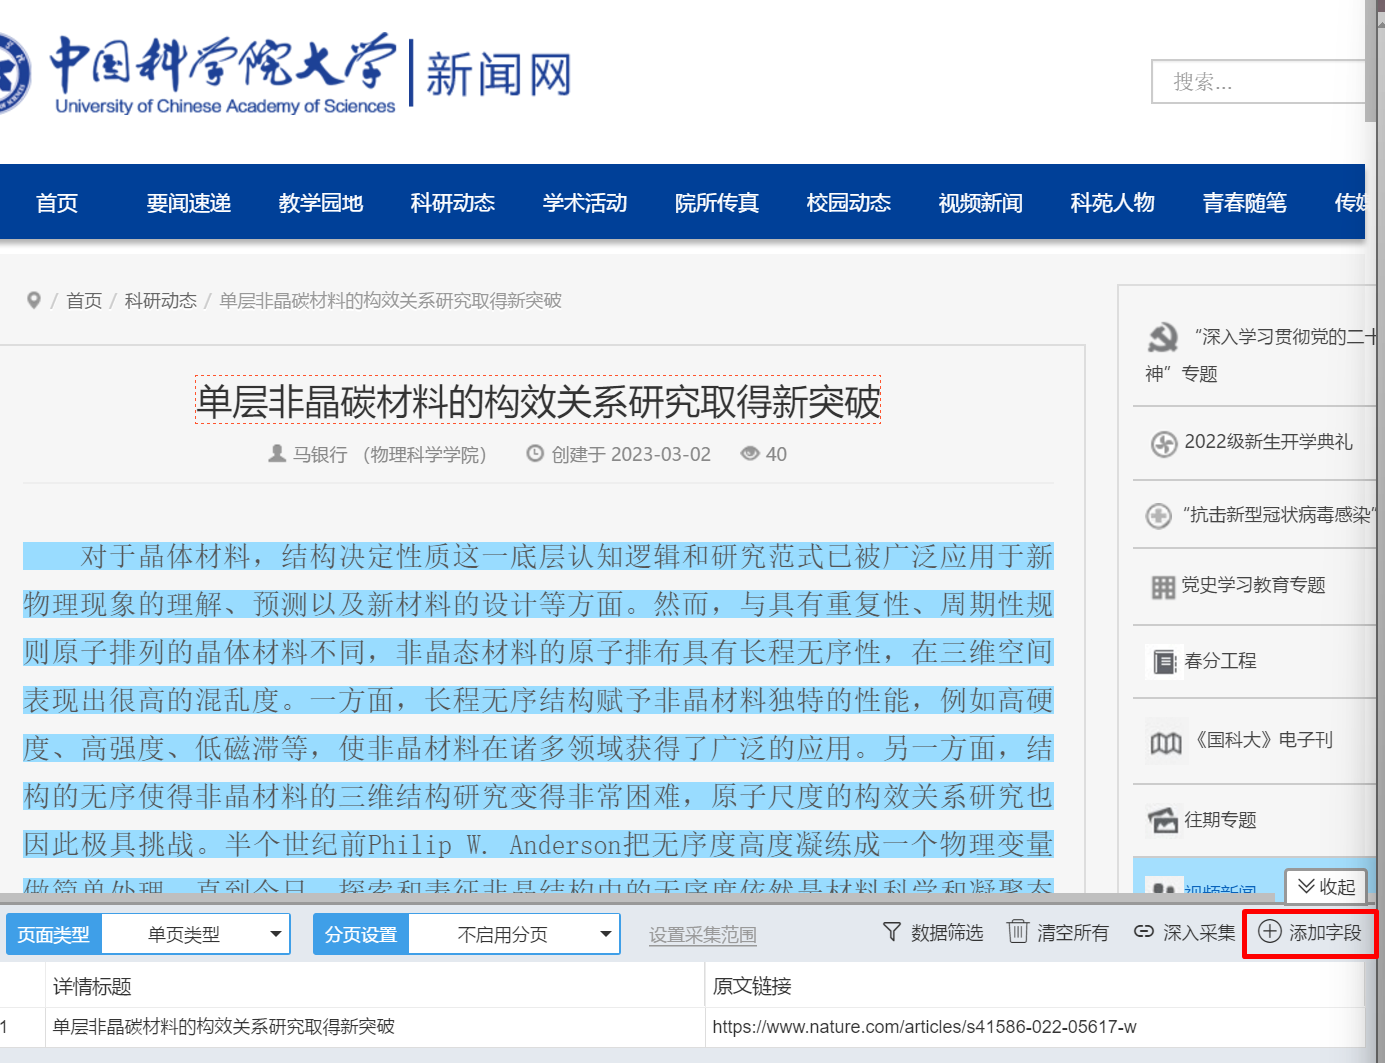Viewport: 1385px width, 1063px height.
Task: Open the 页面类型 dropdown showing 单页类型
Action: point(196,934)
